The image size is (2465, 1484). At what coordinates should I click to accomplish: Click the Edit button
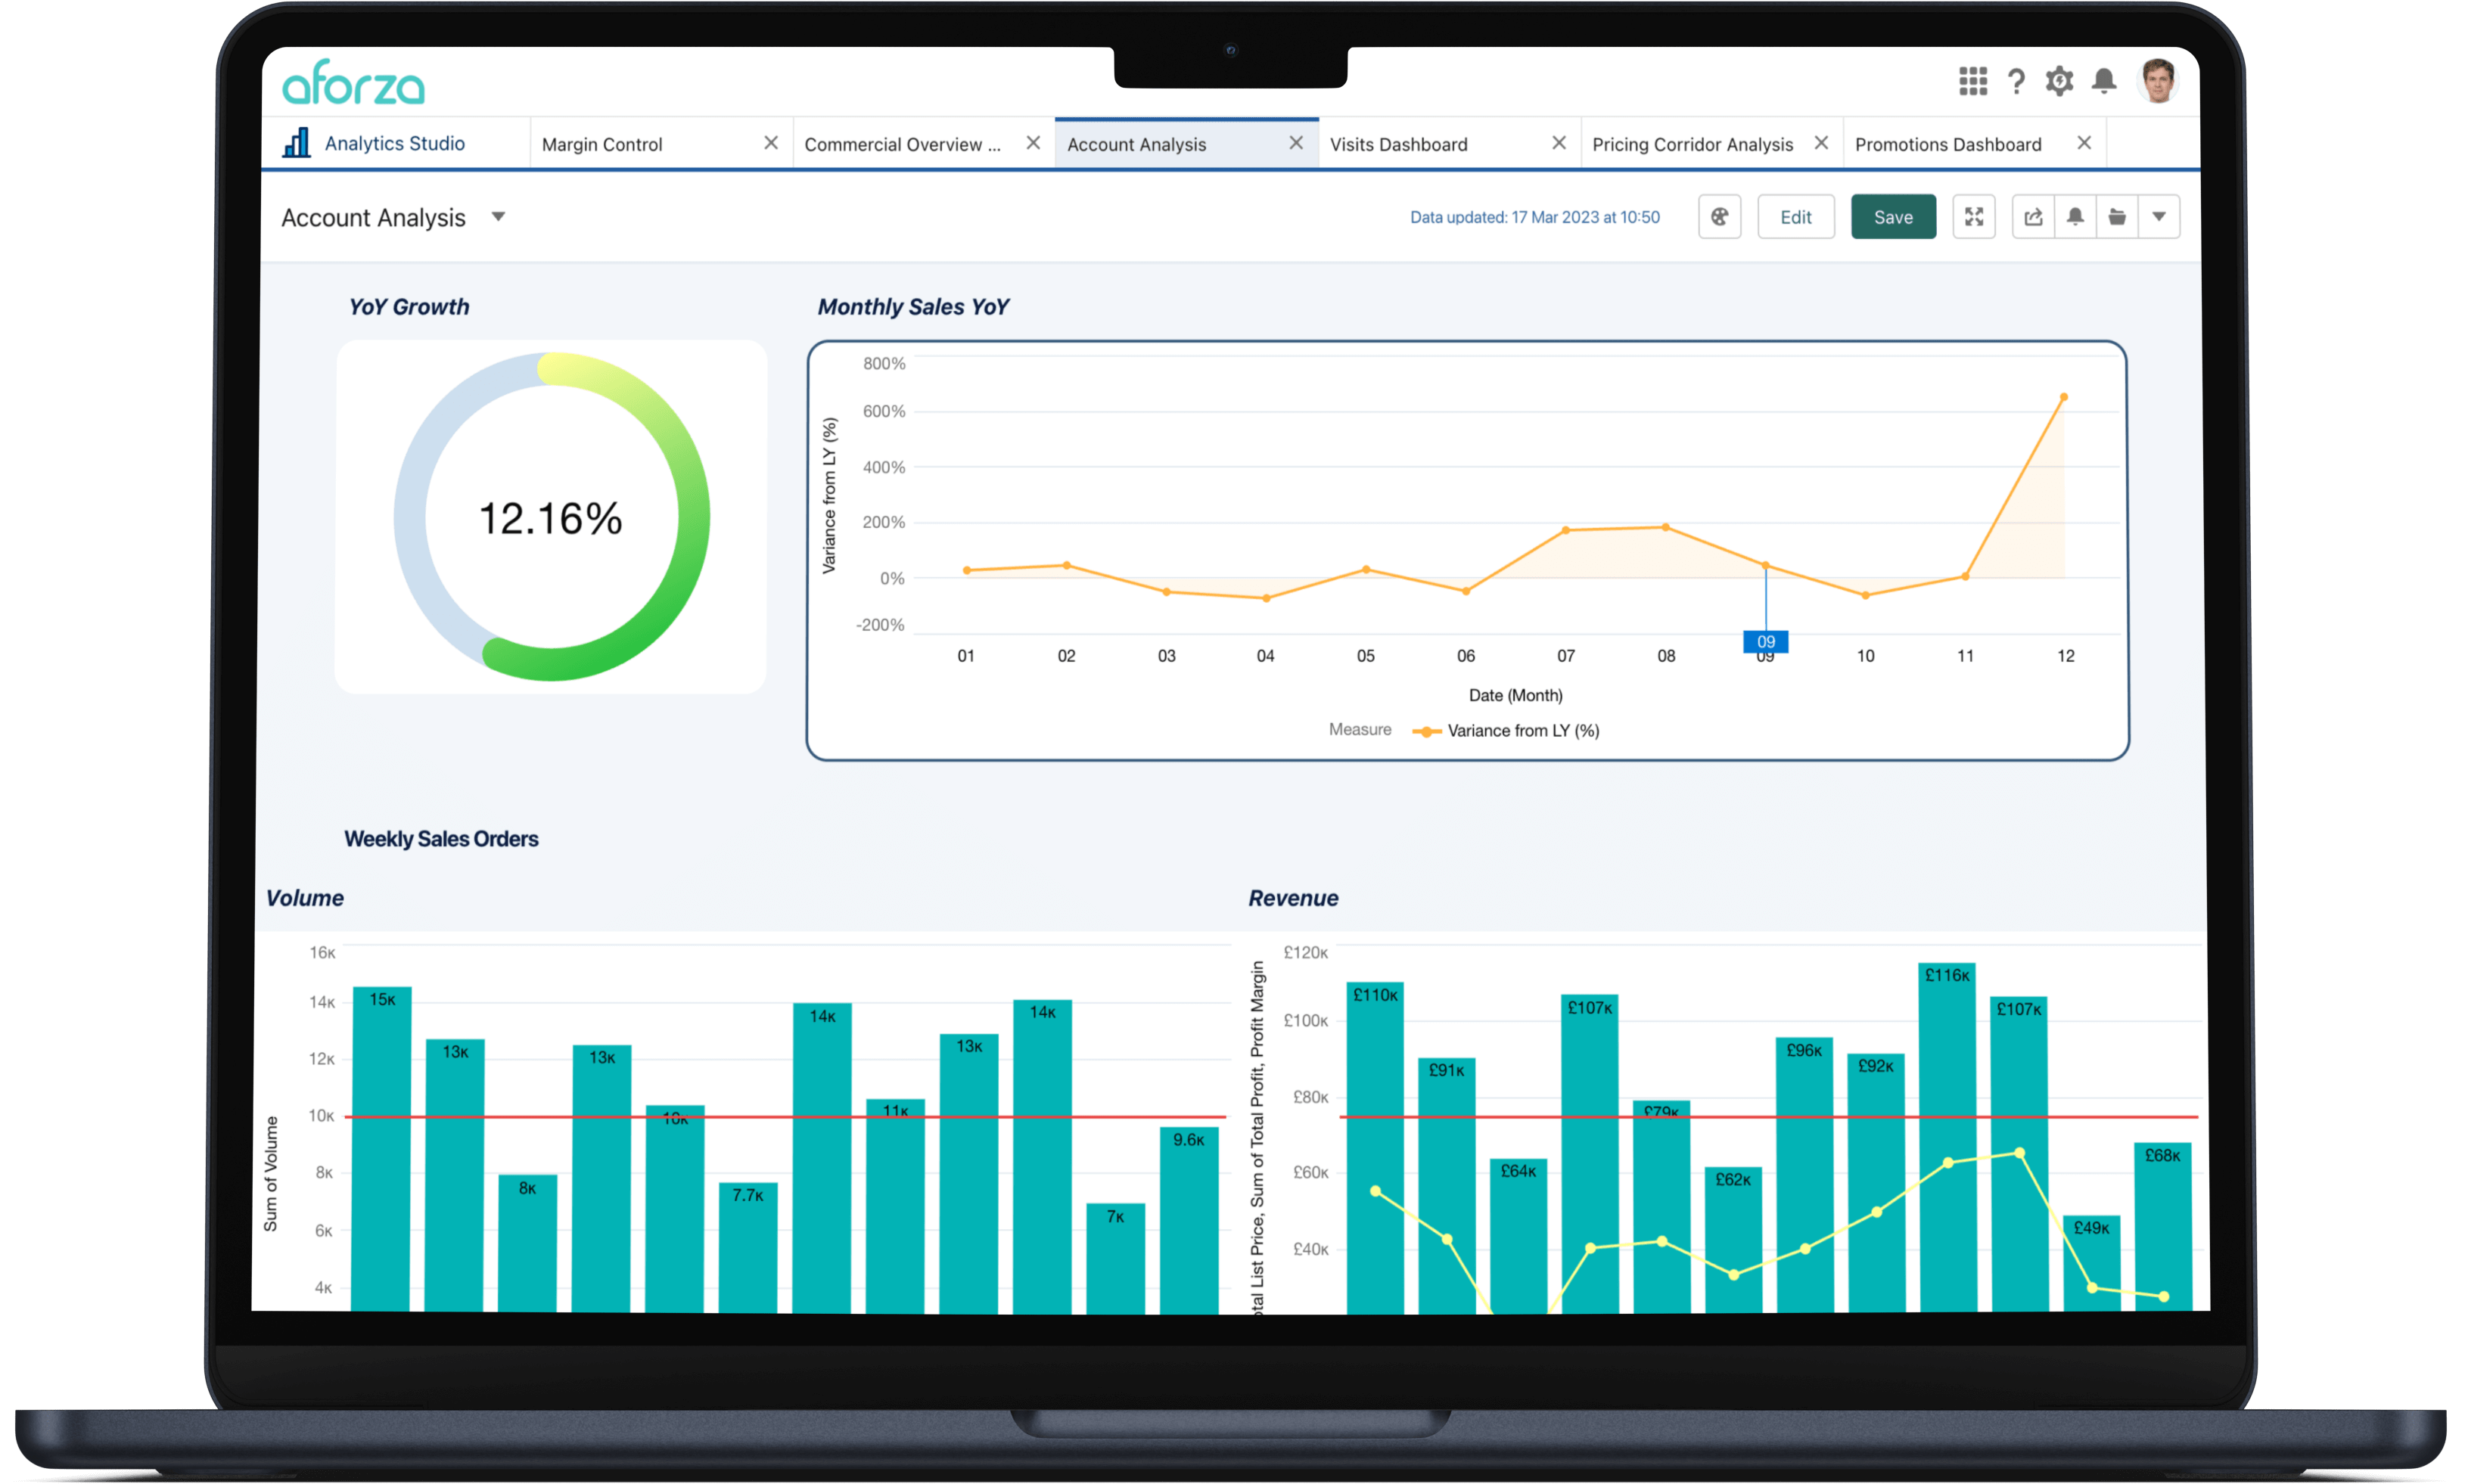click(x=1795, y=217)
